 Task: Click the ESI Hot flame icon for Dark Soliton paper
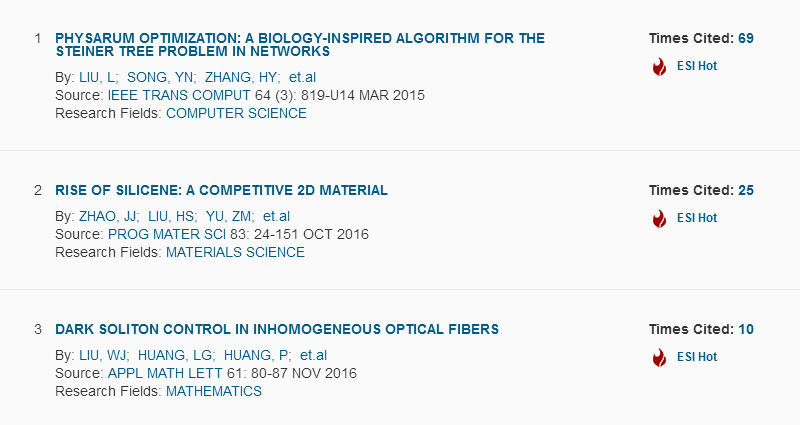coord(659,357)
